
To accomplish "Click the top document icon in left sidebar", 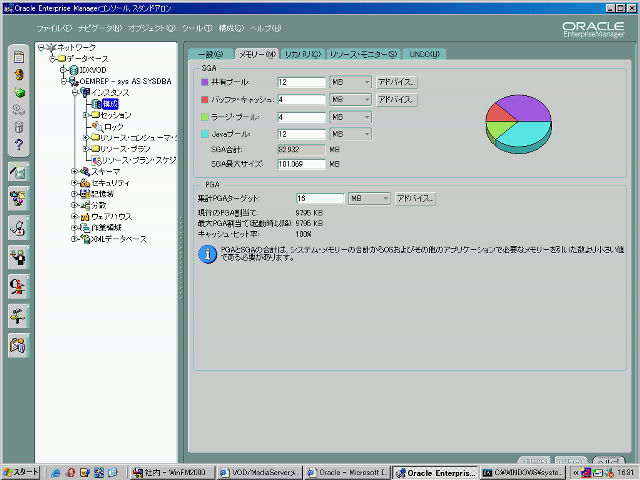I will 18,57.
